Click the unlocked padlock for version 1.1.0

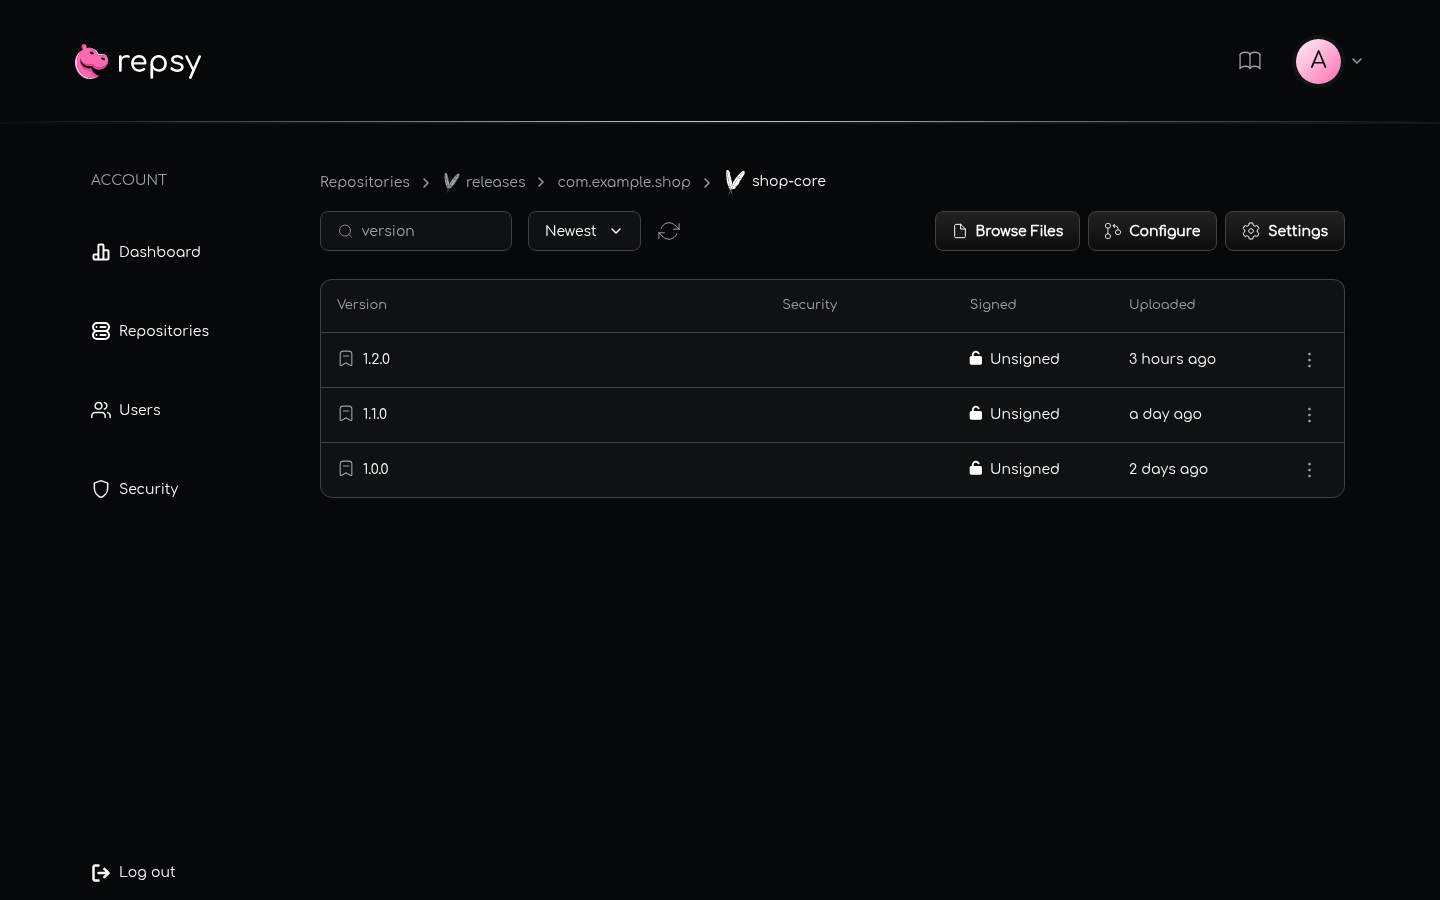pyautogui.click(x=976, y=413)
